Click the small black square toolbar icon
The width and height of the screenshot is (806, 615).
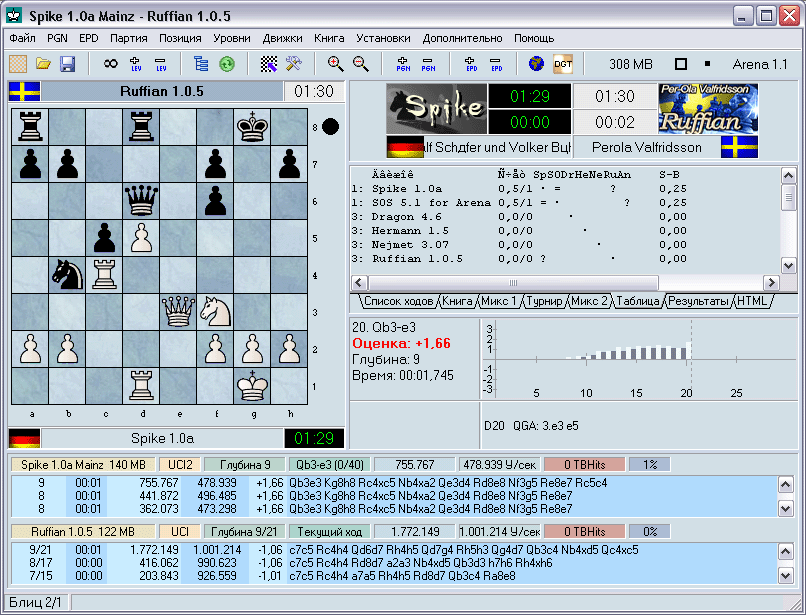pyautogui.click(x=707, y=64)
